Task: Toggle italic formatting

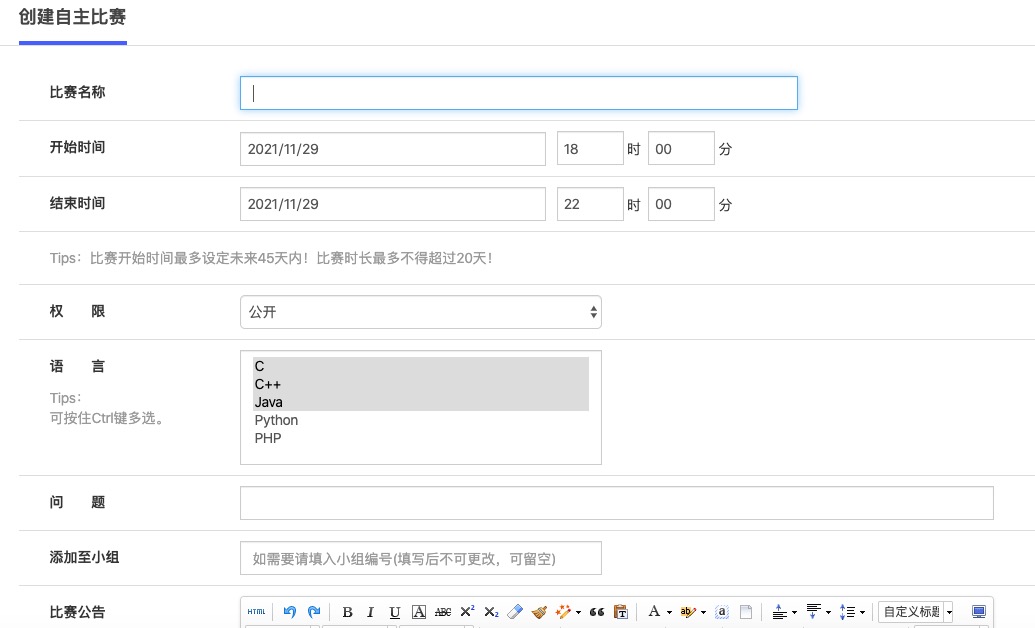Action: (x=370, y=612)
